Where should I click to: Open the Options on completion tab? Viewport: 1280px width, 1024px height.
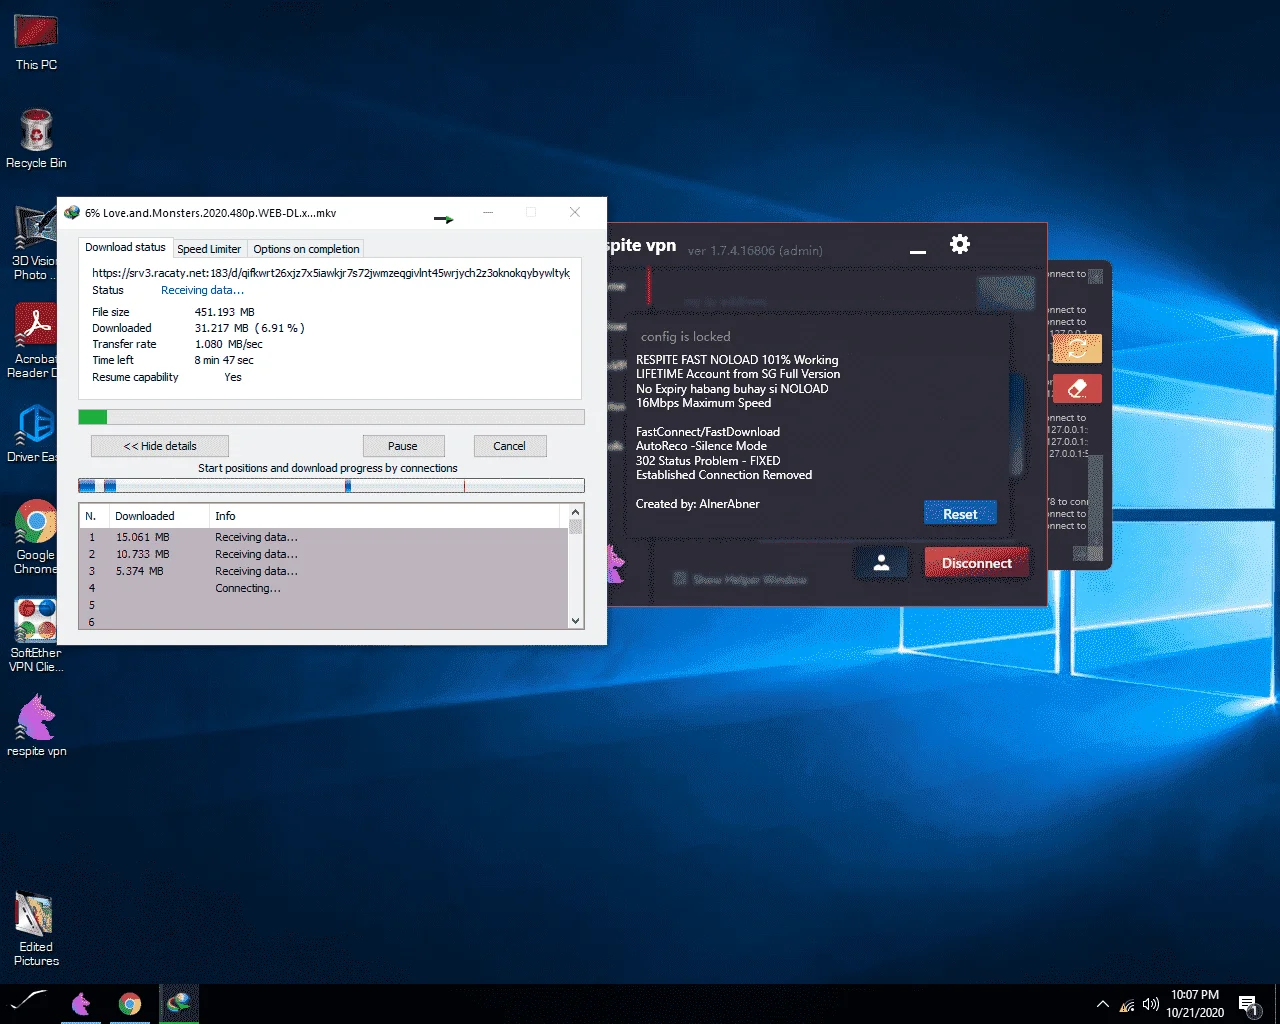(306, 249)
